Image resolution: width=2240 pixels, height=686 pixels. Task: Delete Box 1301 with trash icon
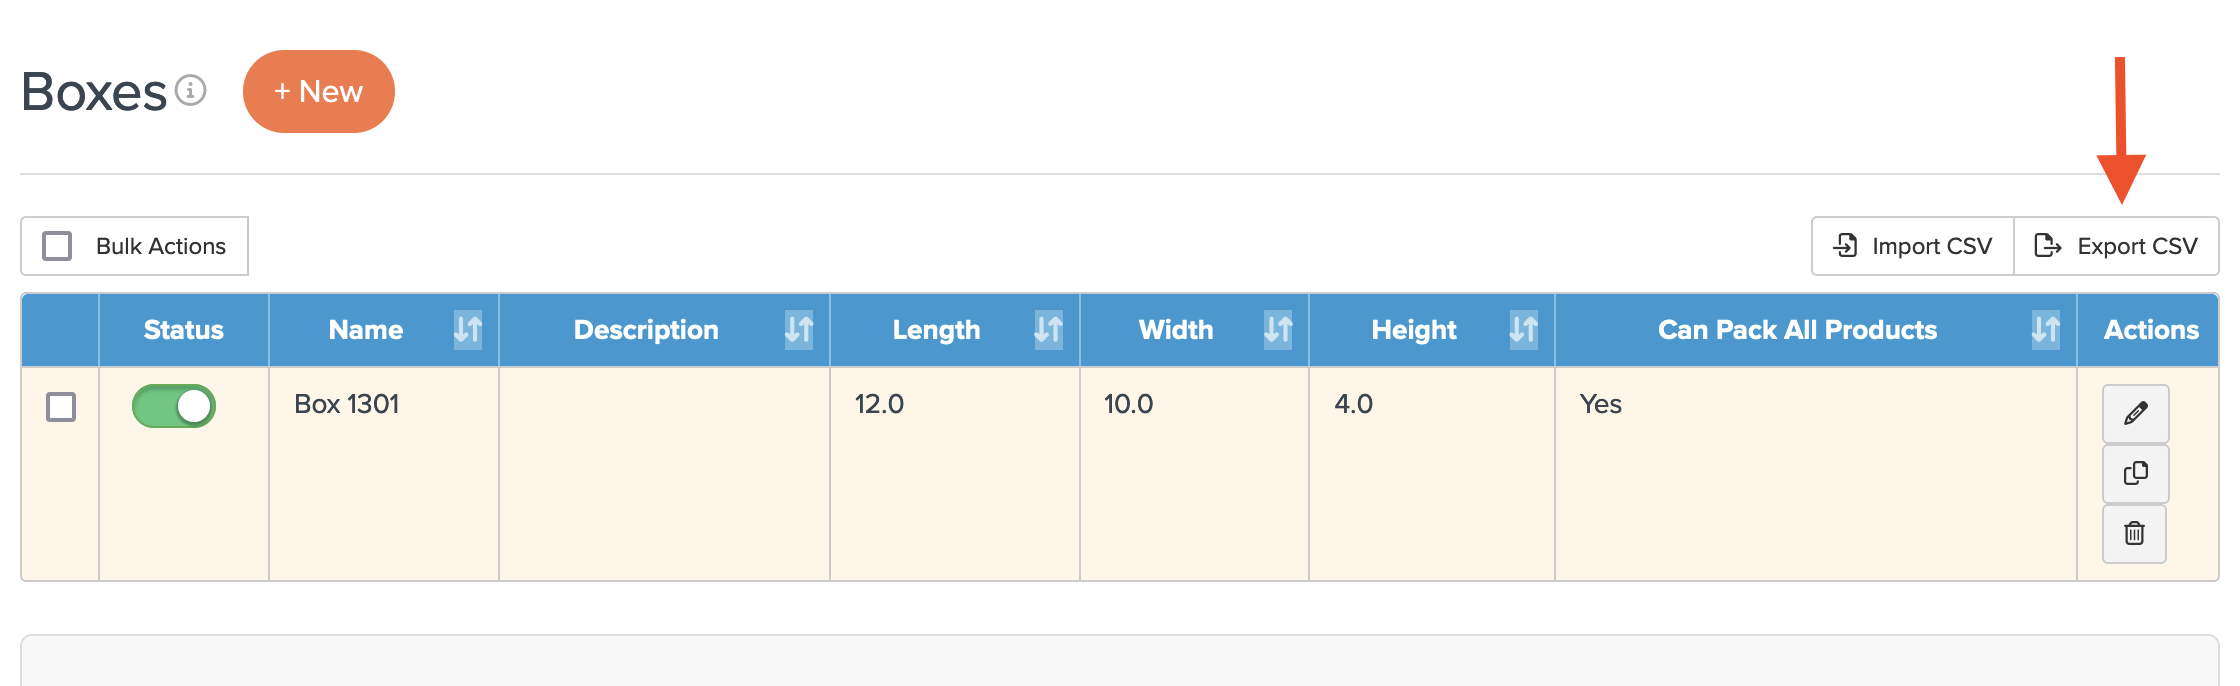[2134, 533]
